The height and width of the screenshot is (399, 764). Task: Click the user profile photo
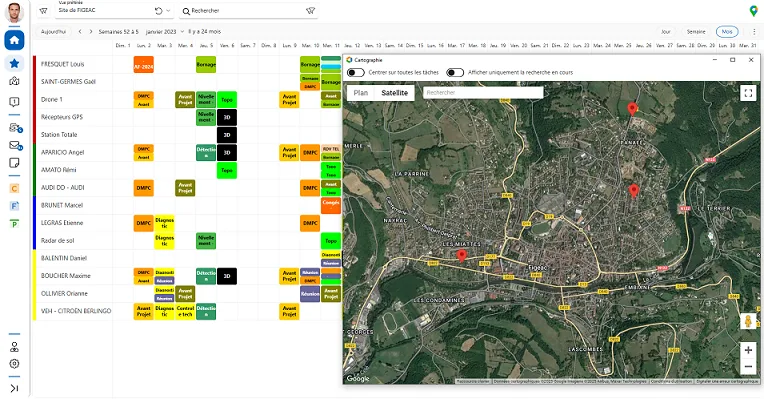click(x=14, y=12)
